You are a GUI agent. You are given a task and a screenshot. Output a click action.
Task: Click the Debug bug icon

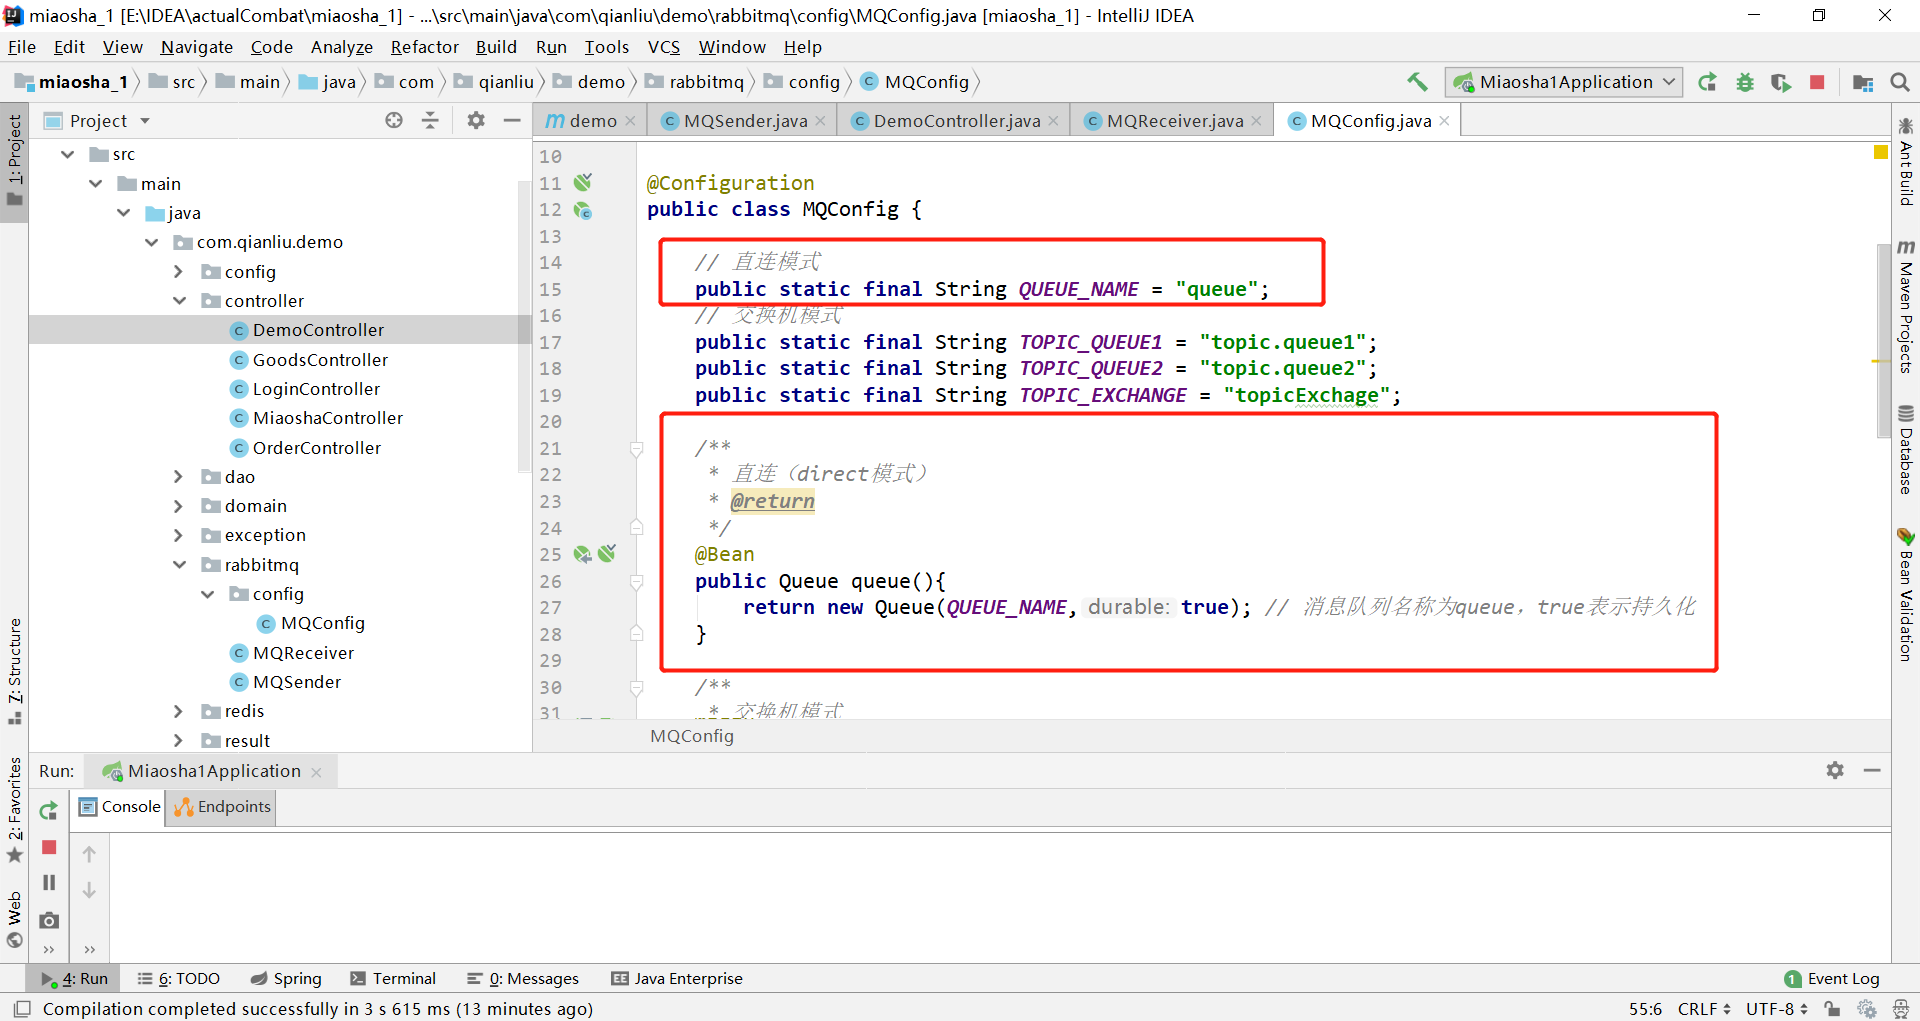pos(1745,82)
